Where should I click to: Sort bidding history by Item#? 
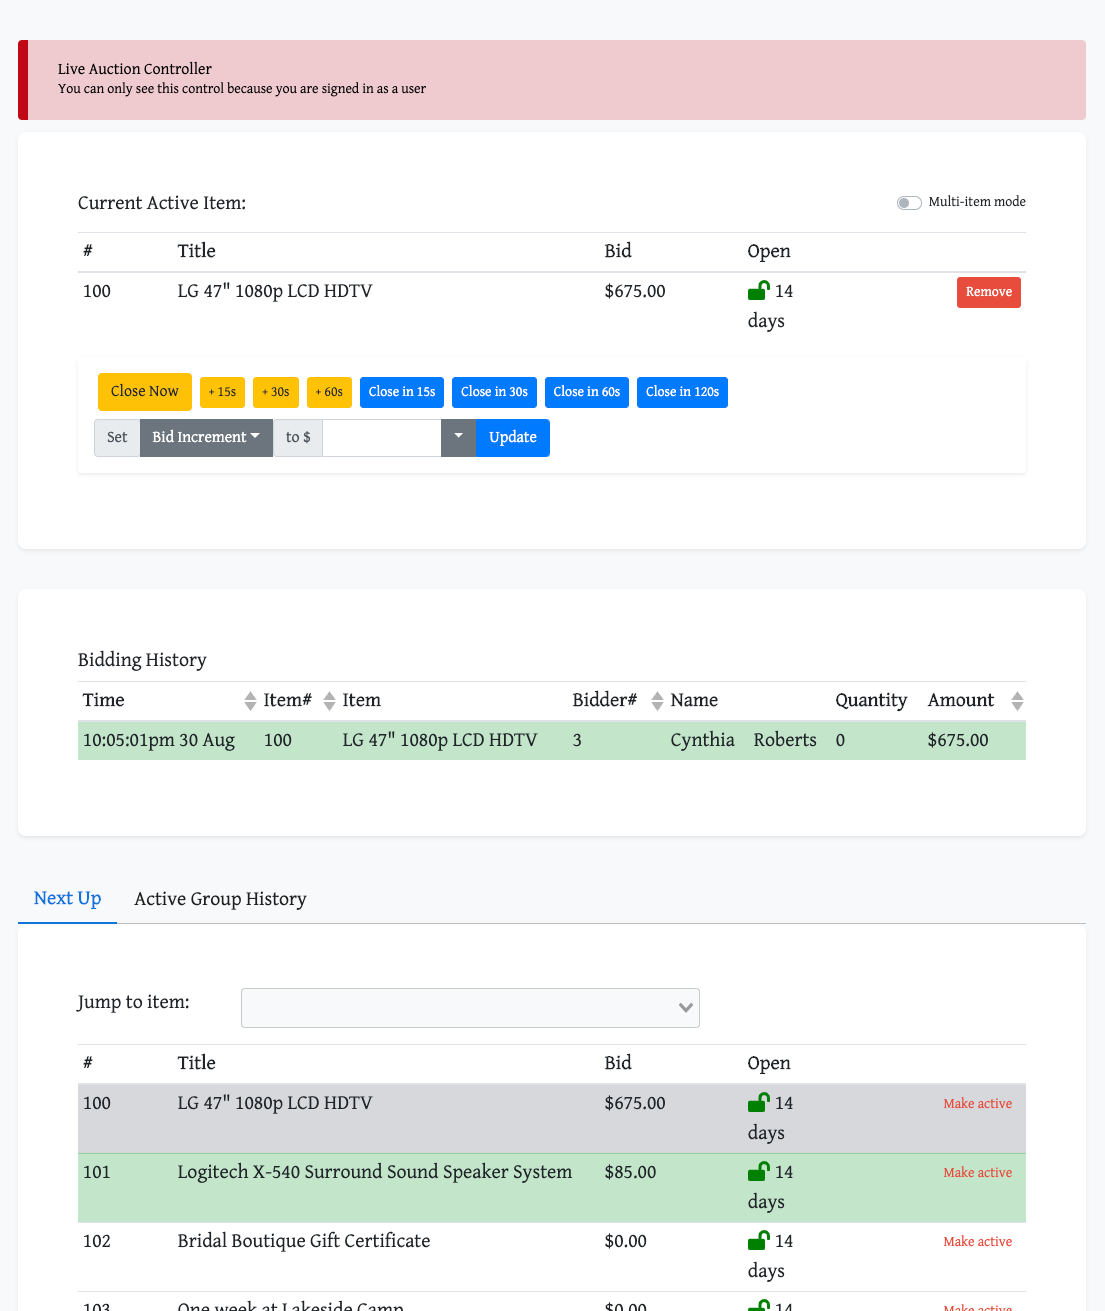[x=329, y=701]
